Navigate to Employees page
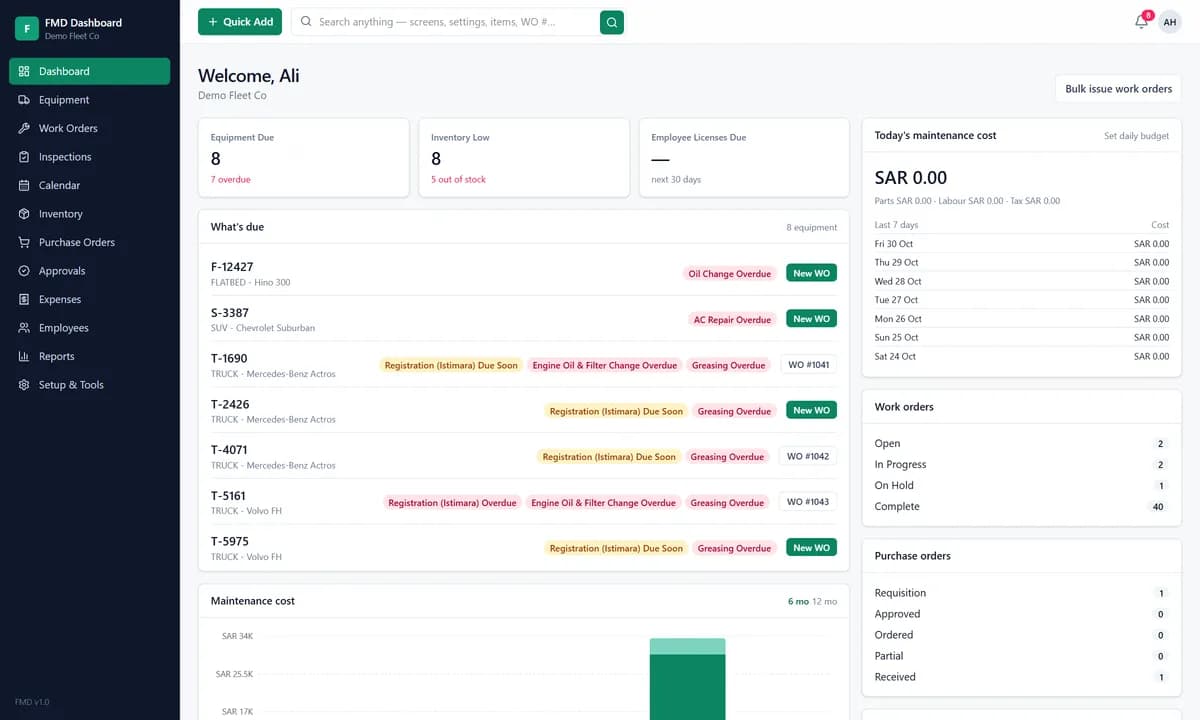This screenshot has height=720, width=1200. (90, 328)
